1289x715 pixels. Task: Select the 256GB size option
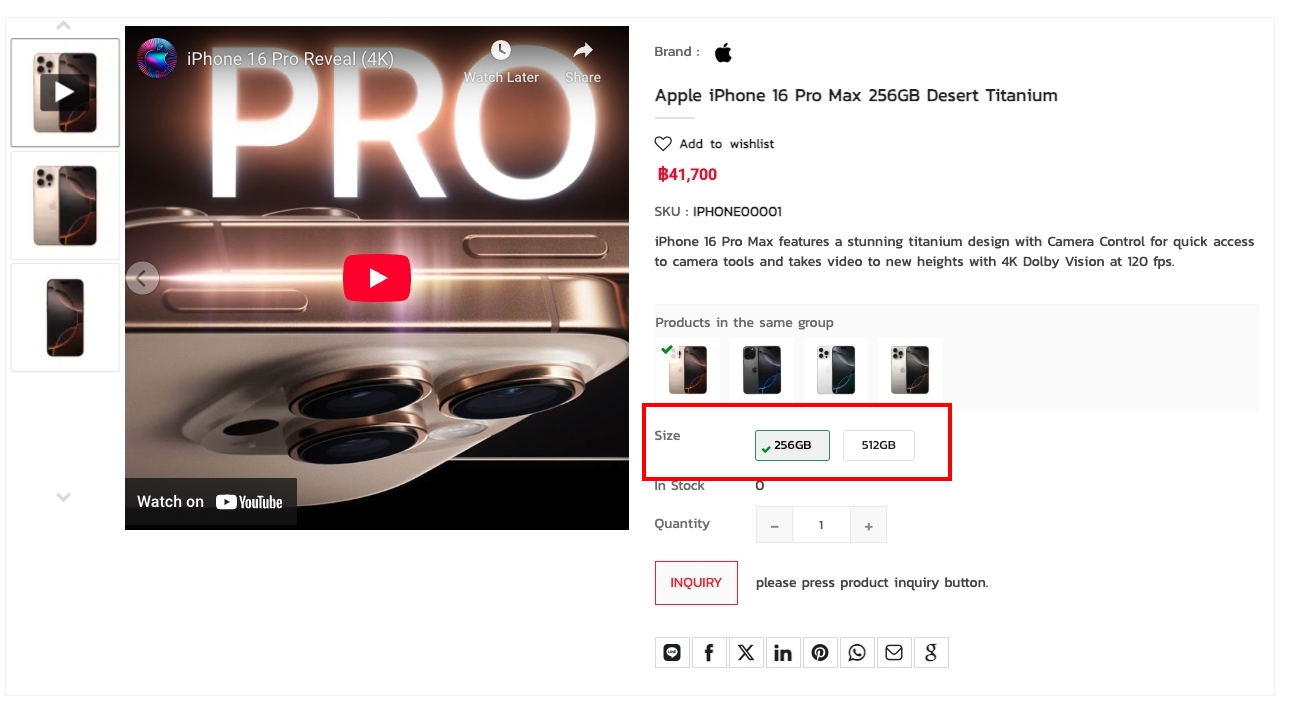coord(792,445)
